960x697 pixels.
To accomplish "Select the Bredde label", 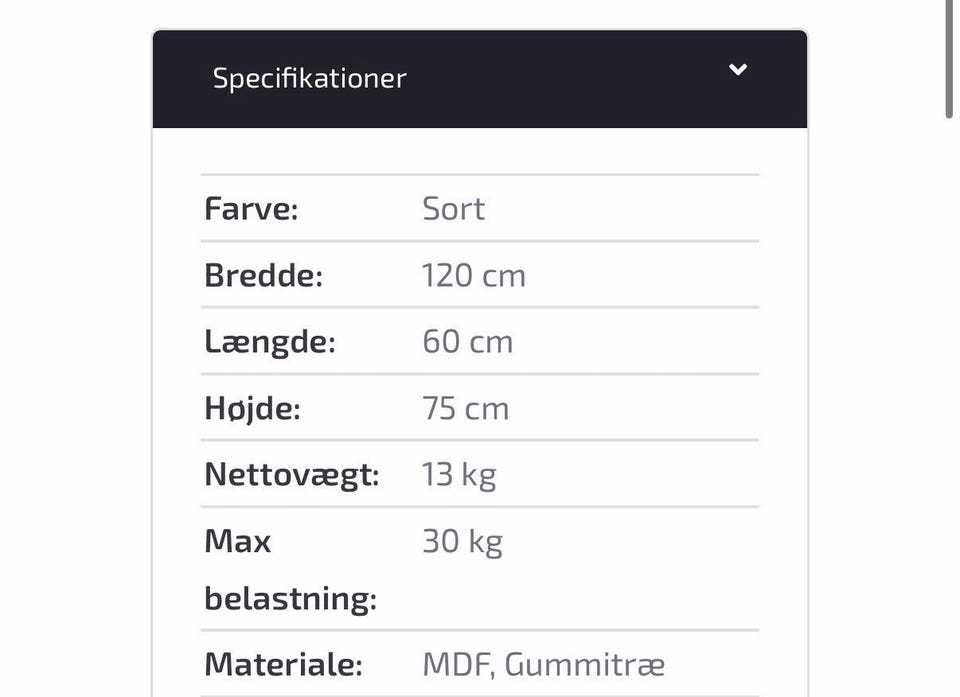I will (x=263, y=276).
